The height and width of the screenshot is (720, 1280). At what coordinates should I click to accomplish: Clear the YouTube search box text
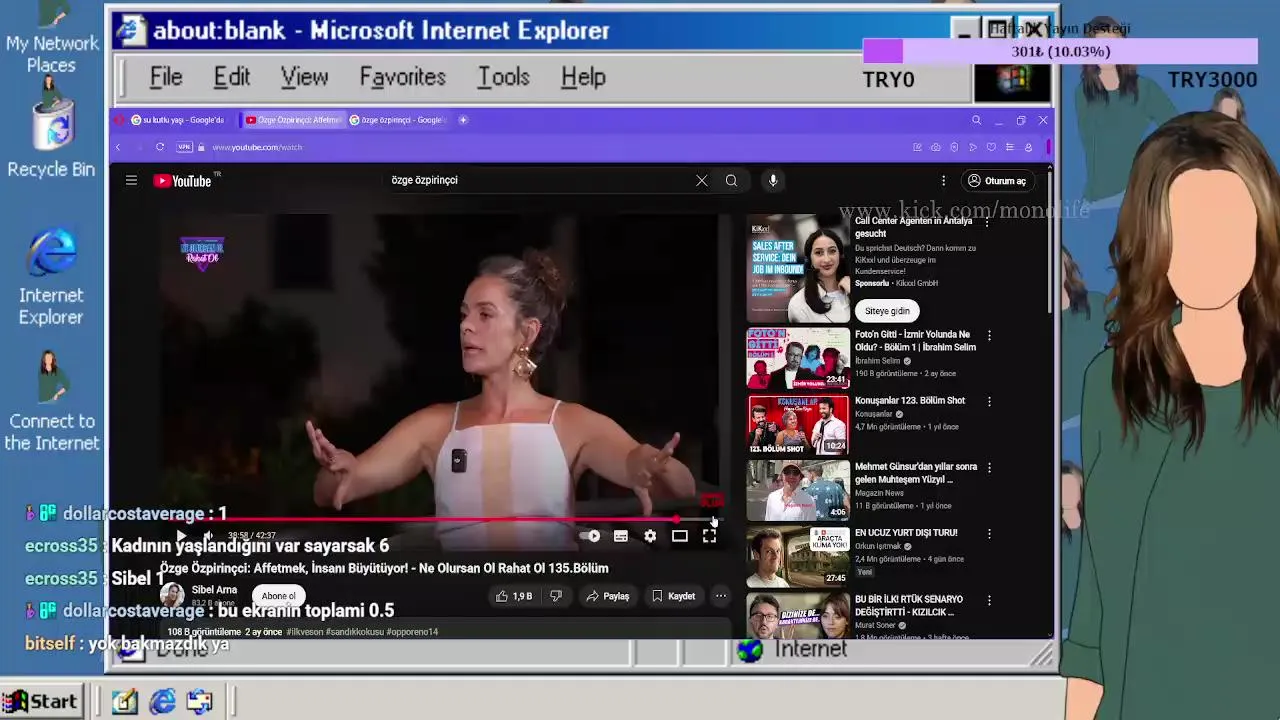tap(702, 181)
